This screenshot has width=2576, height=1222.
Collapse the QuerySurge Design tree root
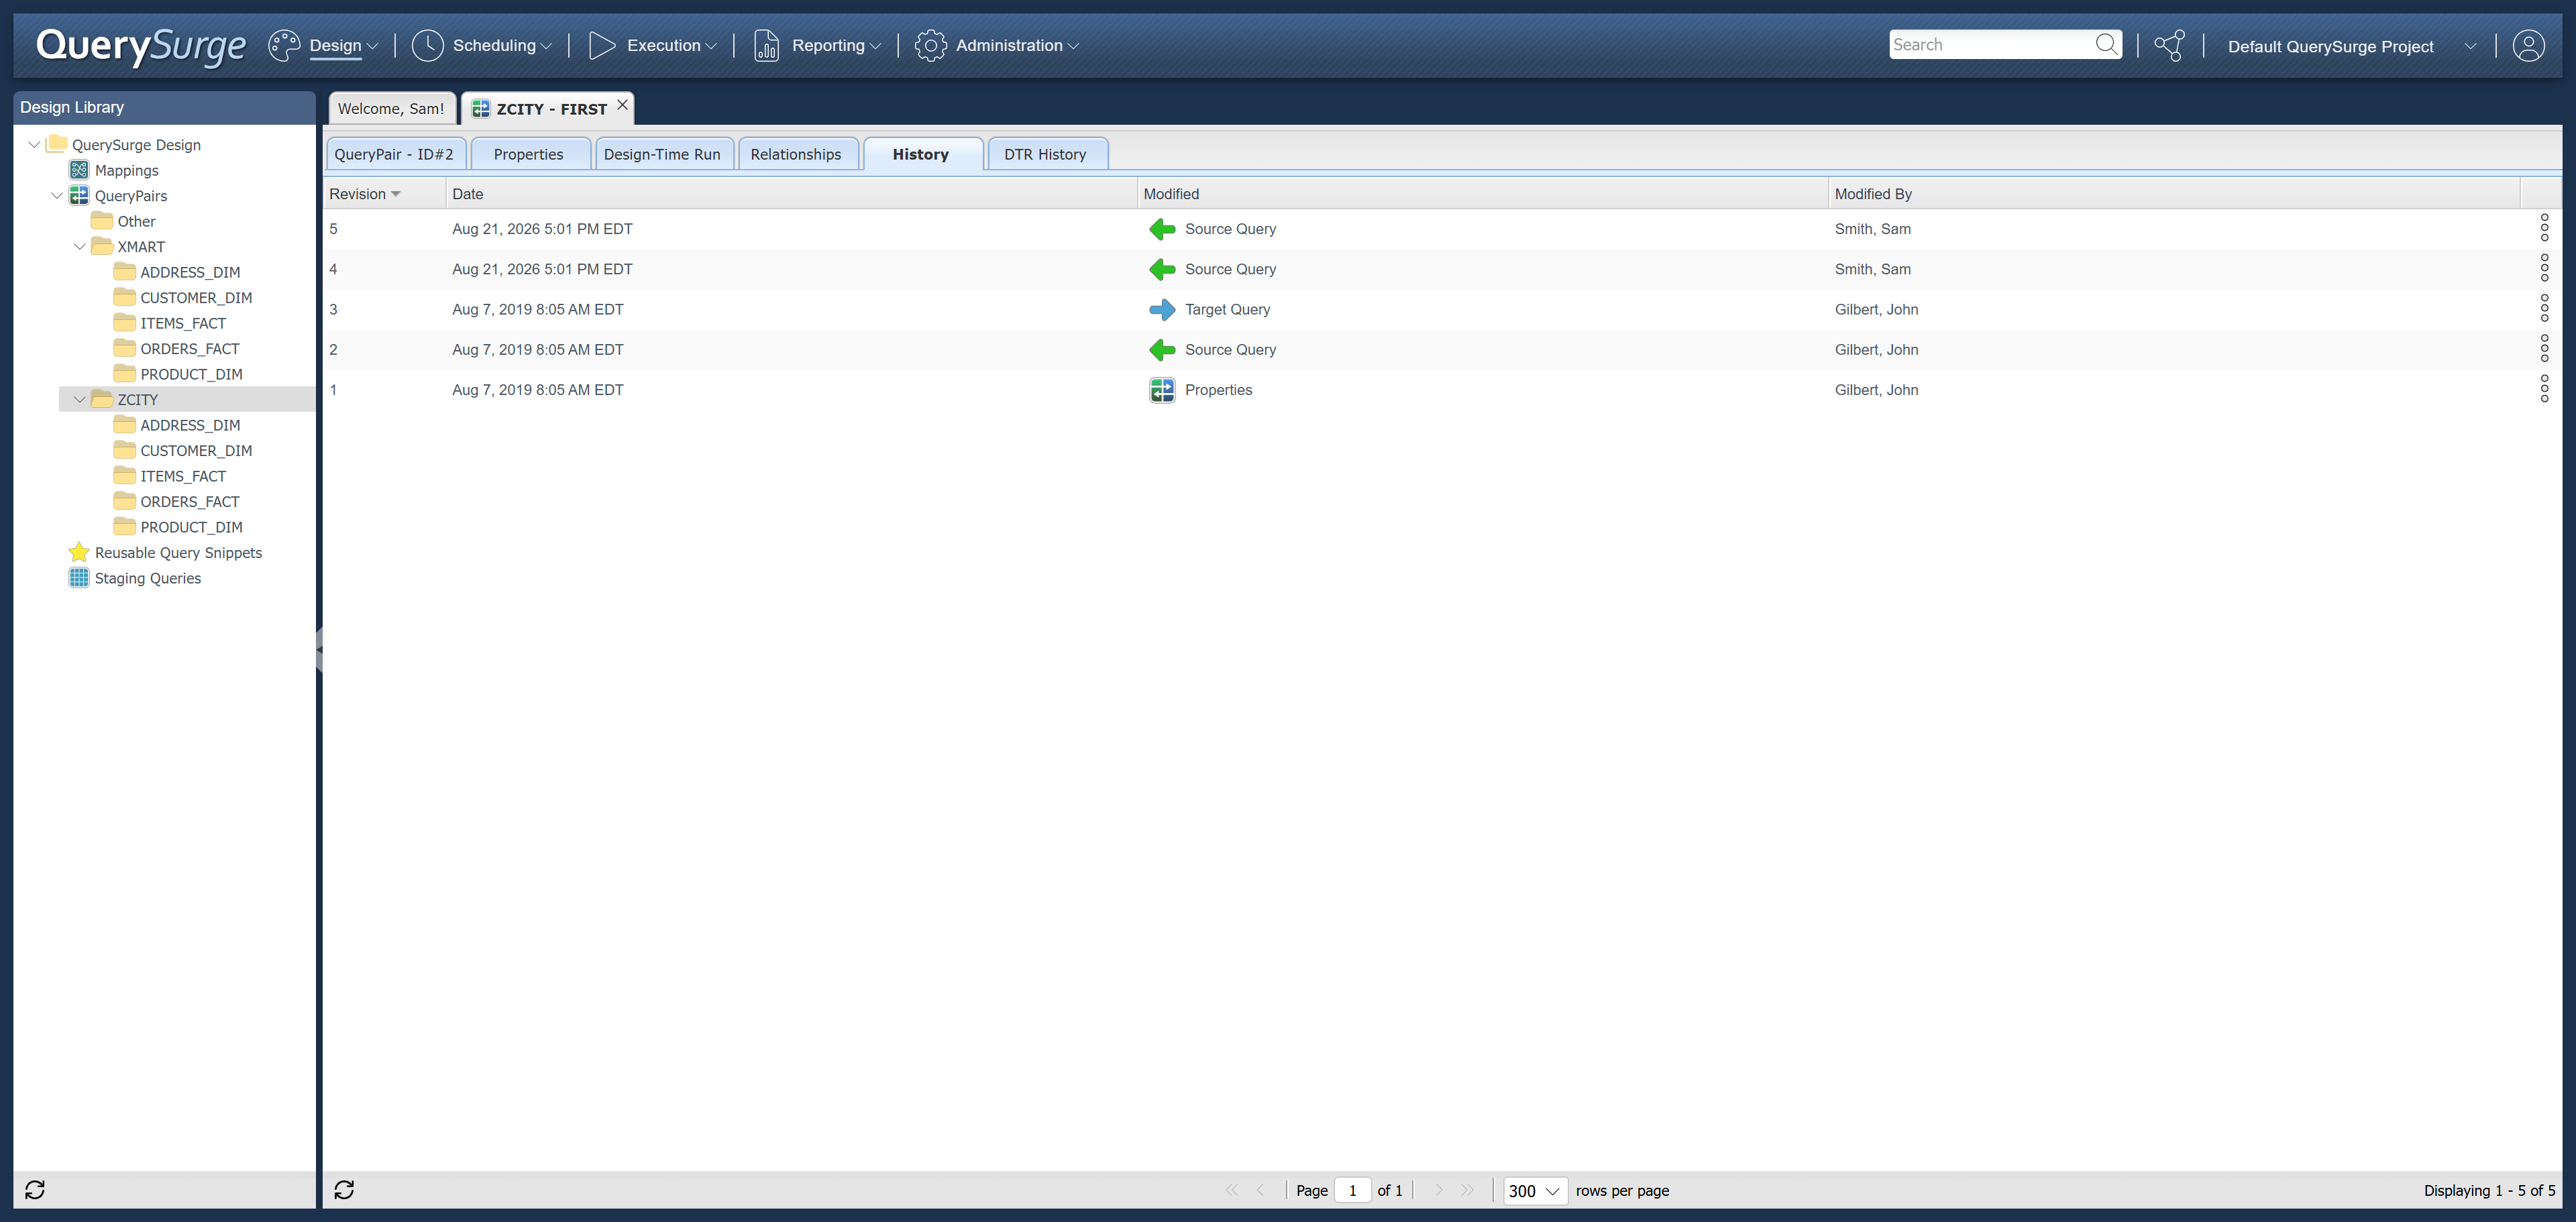(34, 145)
